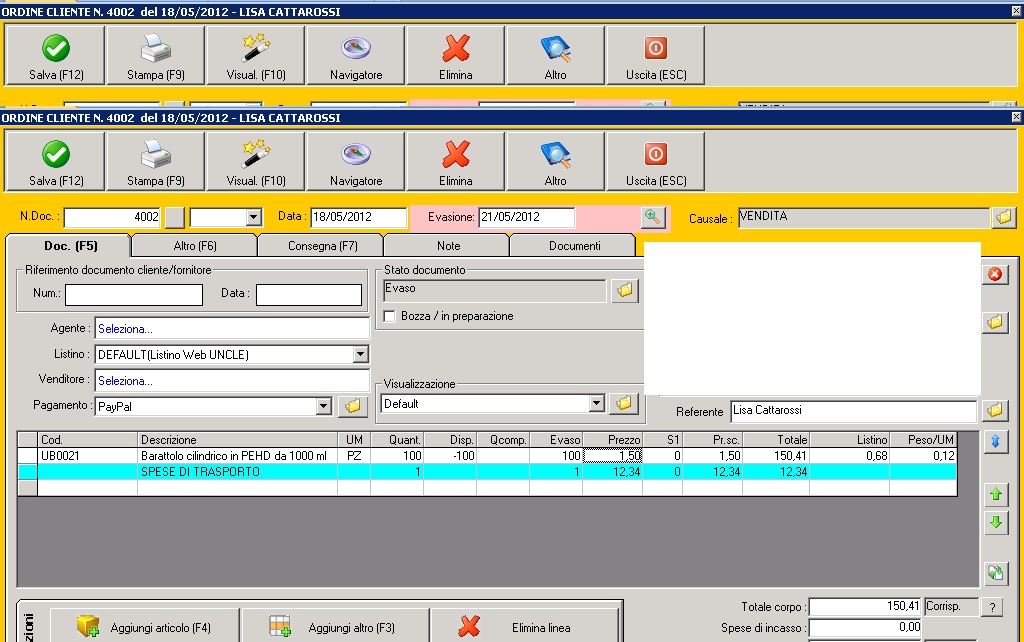Expand the Listino dropdown
The width and height of the screenshot is (1024, 642).
pyautogui.click(x=360, y=354)
